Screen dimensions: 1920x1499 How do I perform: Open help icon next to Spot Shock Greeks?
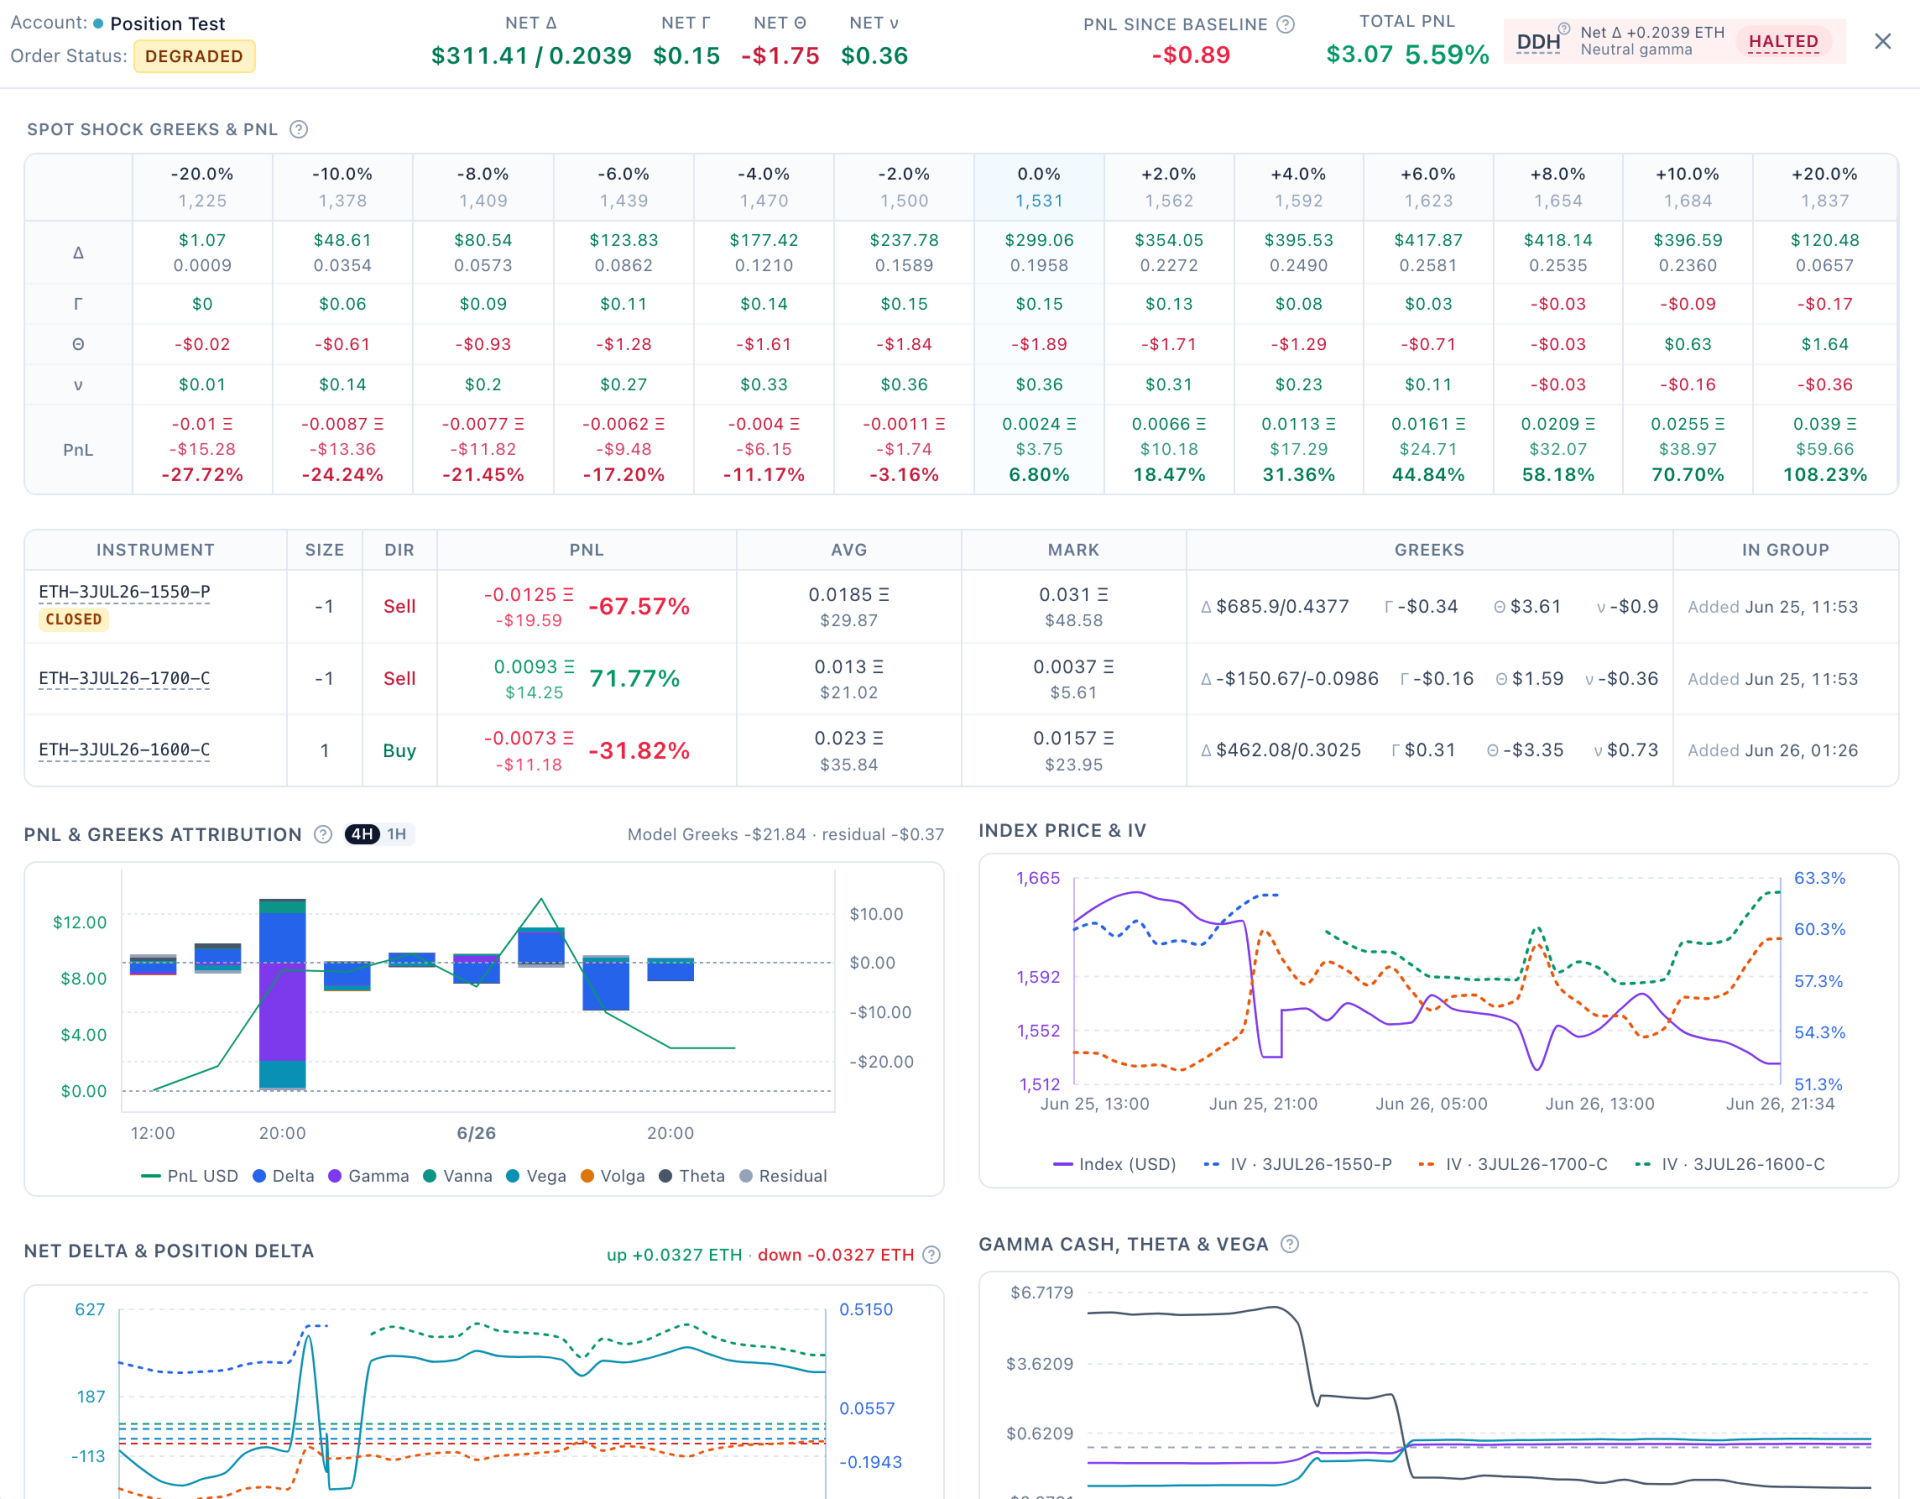pyautogui.click(x=298, y=129)
